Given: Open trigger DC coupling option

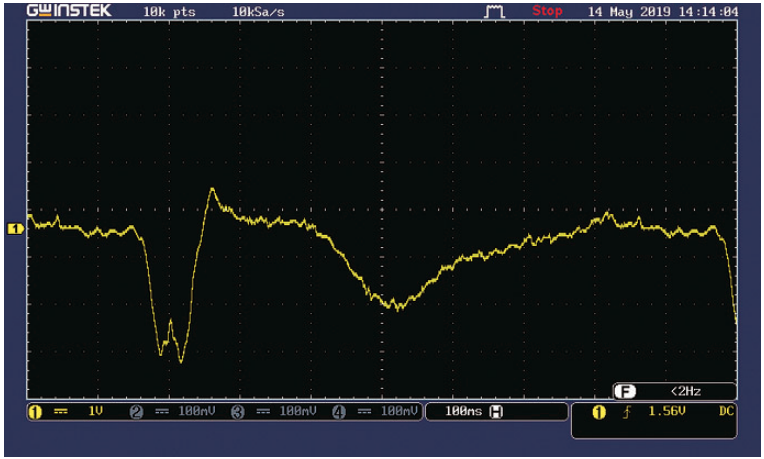Looking at the screenshot, I should coord(726,411).
